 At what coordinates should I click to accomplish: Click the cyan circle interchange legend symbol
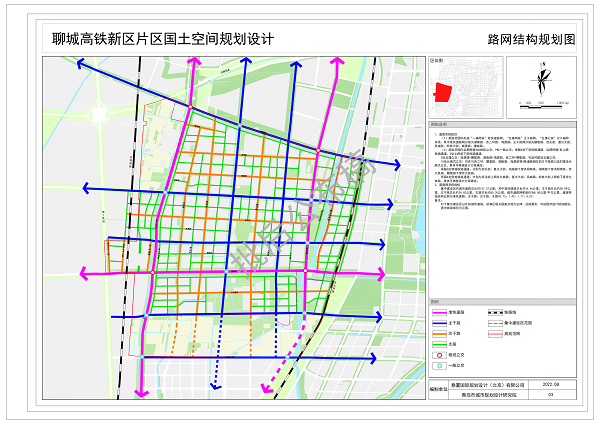pos(440,368)
